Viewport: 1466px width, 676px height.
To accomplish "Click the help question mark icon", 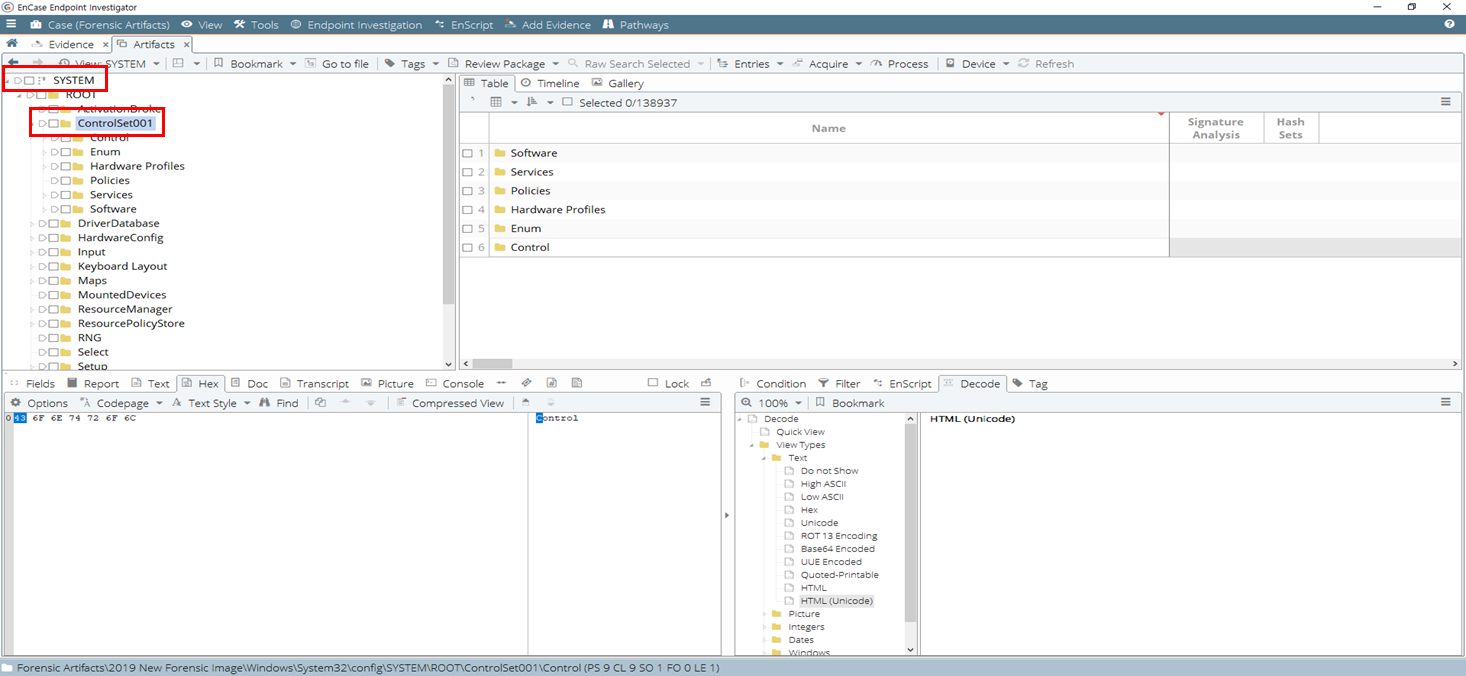I will [1450, 24].
